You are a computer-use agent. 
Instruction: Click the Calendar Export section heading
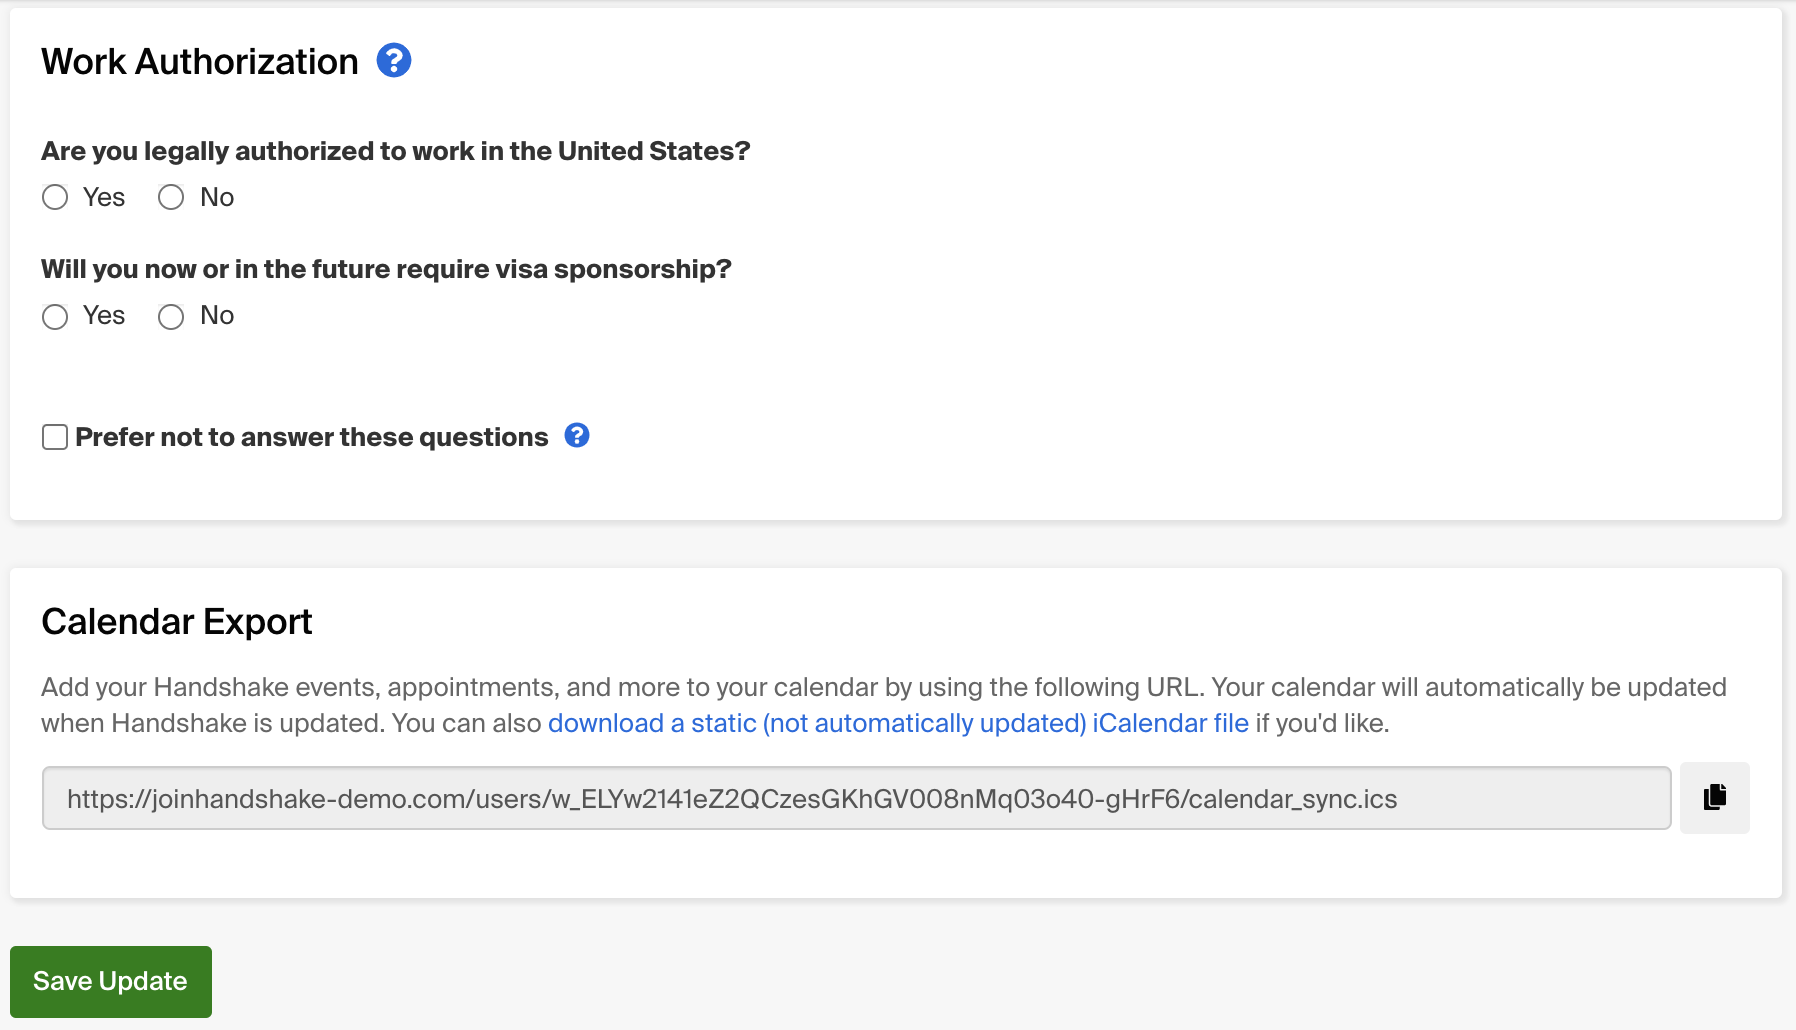click(x=177, y=622)
